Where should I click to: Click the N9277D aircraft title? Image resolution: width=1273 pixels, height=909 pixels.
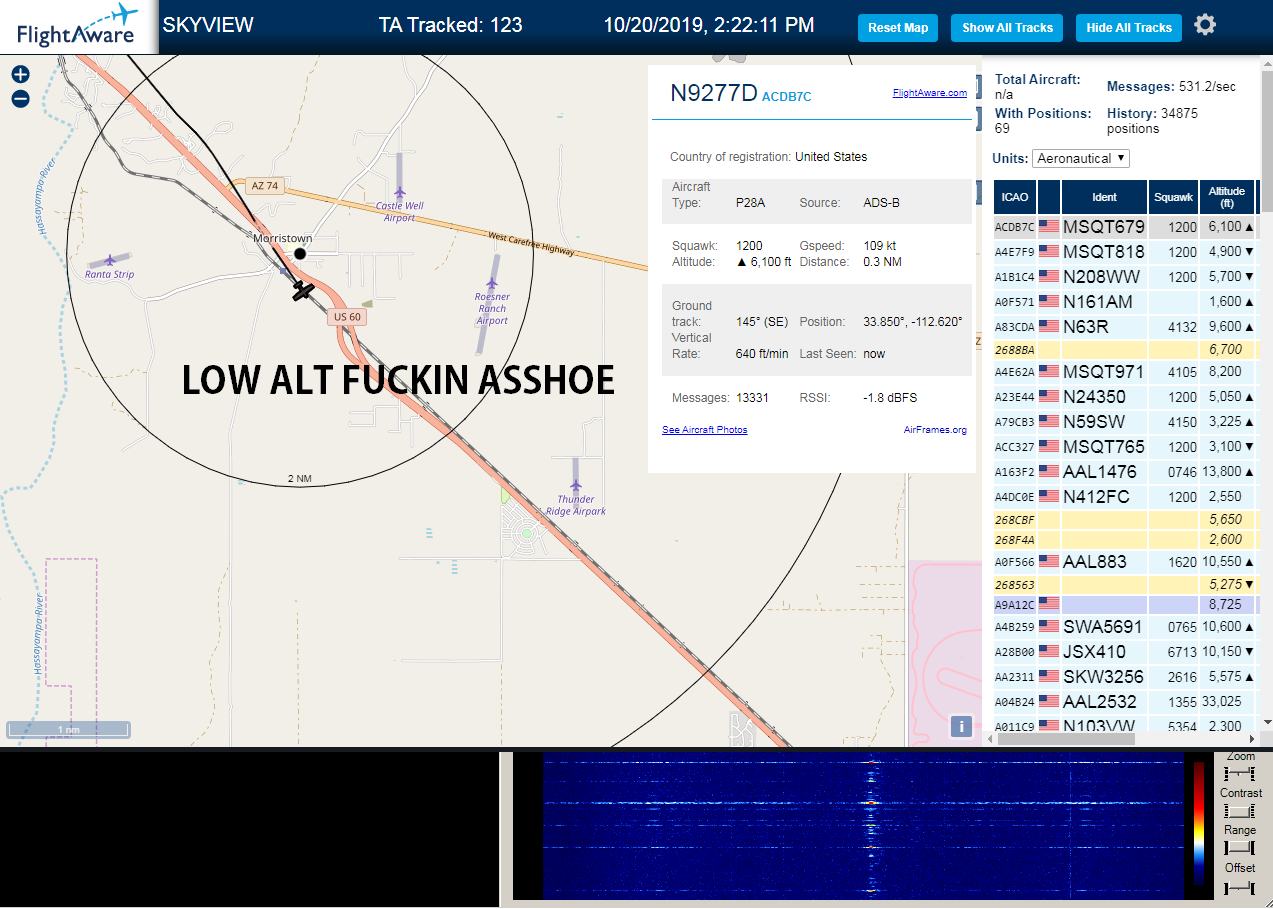pyautogui.click(x=714, y=93)
